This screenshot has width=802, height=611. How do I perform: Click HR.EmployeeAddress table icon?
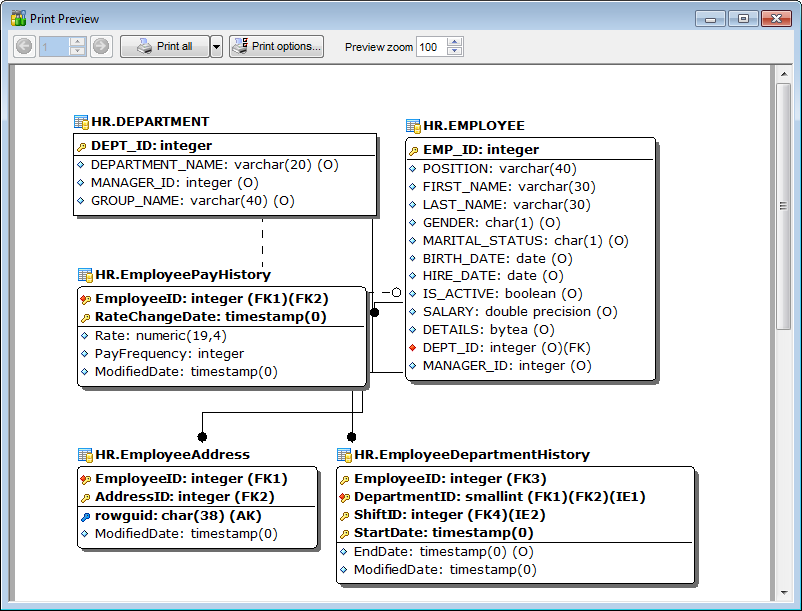85,455
